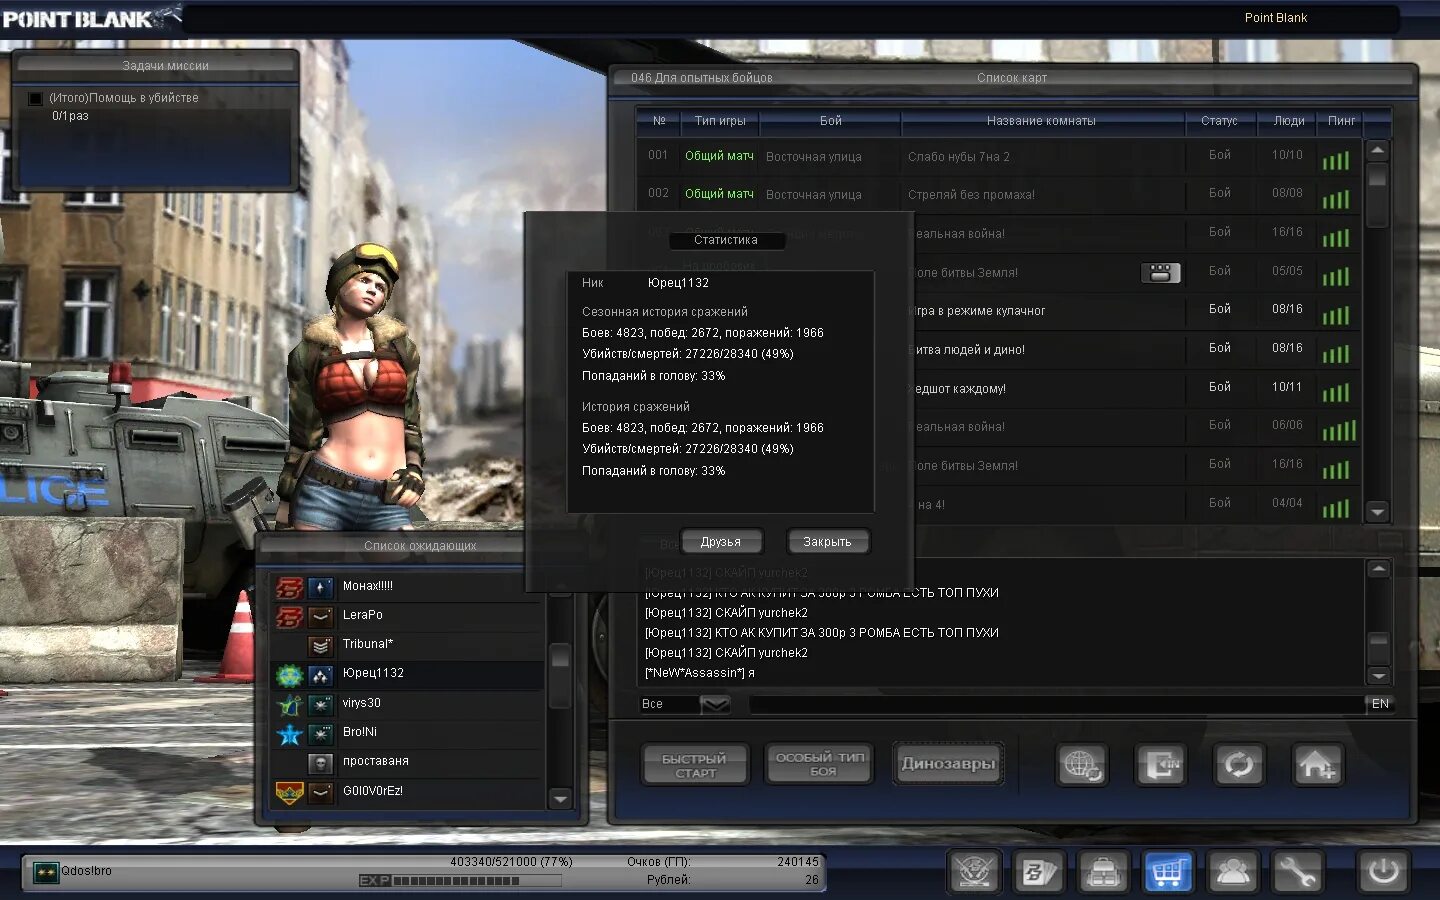Click the joystick icon in room list
The image size is (1440, 900).
pos(1160,272)
